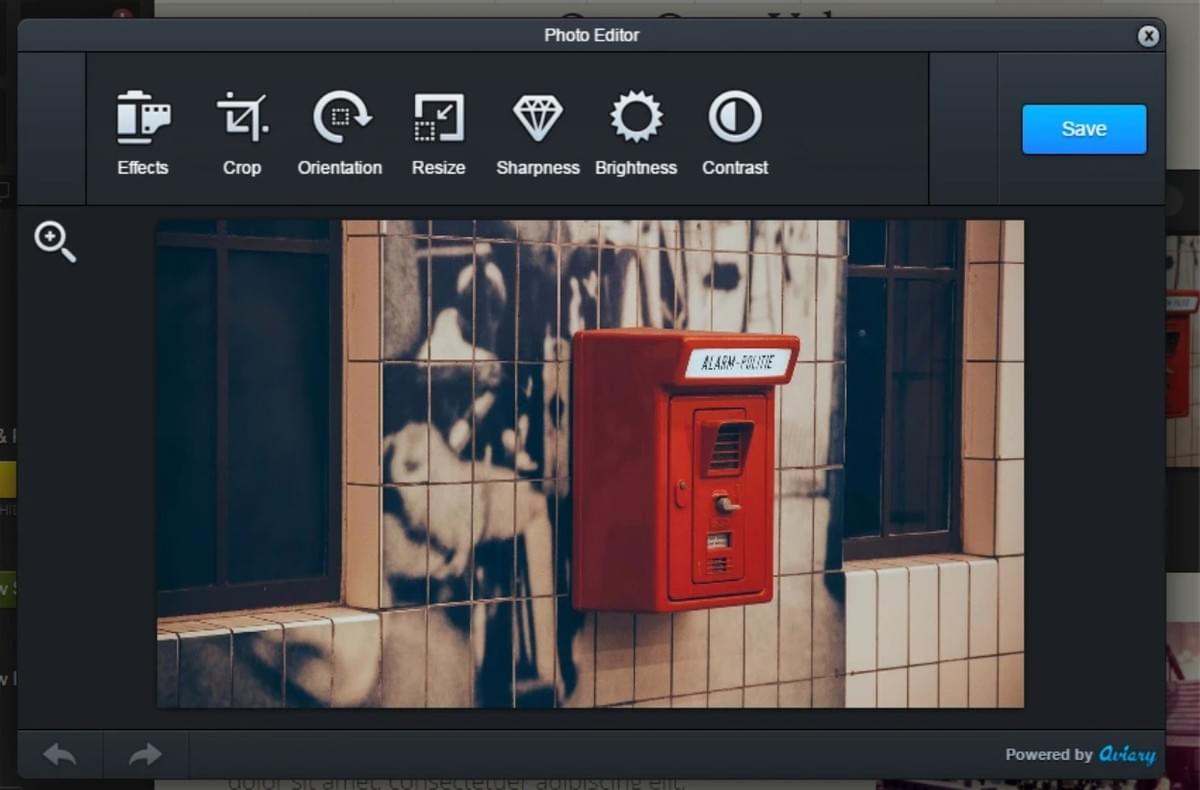Click the mailbox photo in the editor canvas

click(x=590, y=464)
